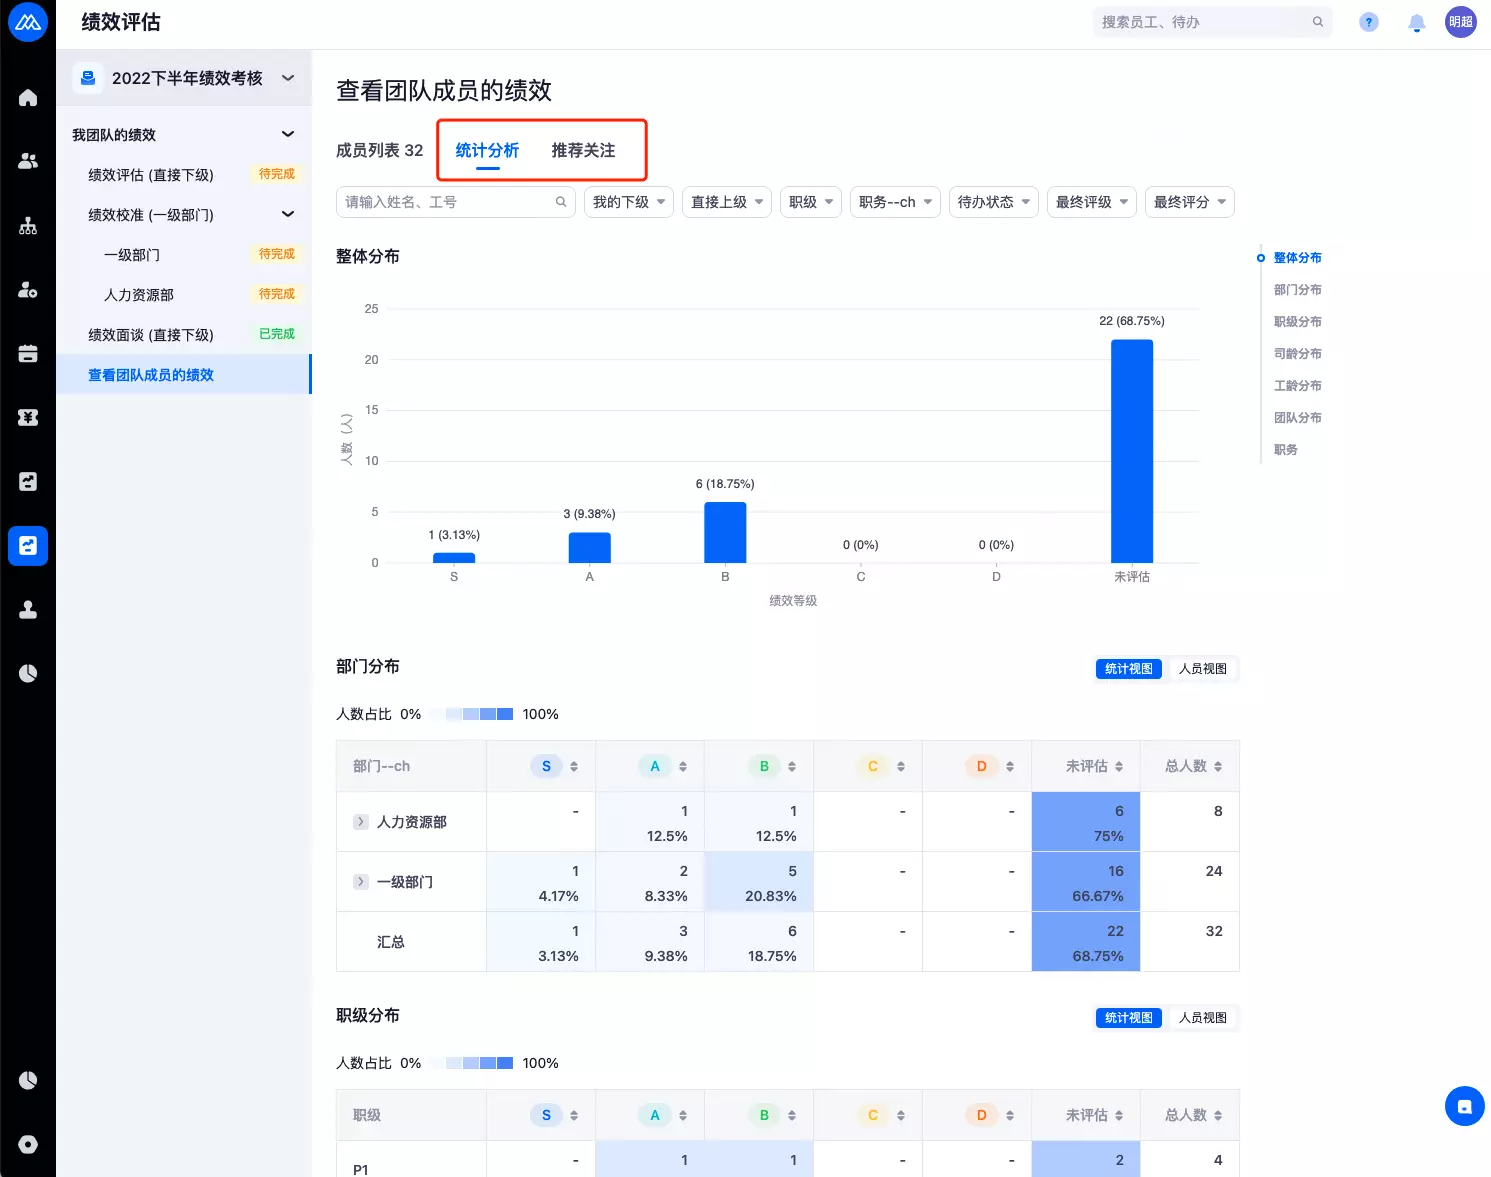Click the floating blue chat button
The width and height of the screenshot is (1491, 1177).
(x=1465, y=1106)
